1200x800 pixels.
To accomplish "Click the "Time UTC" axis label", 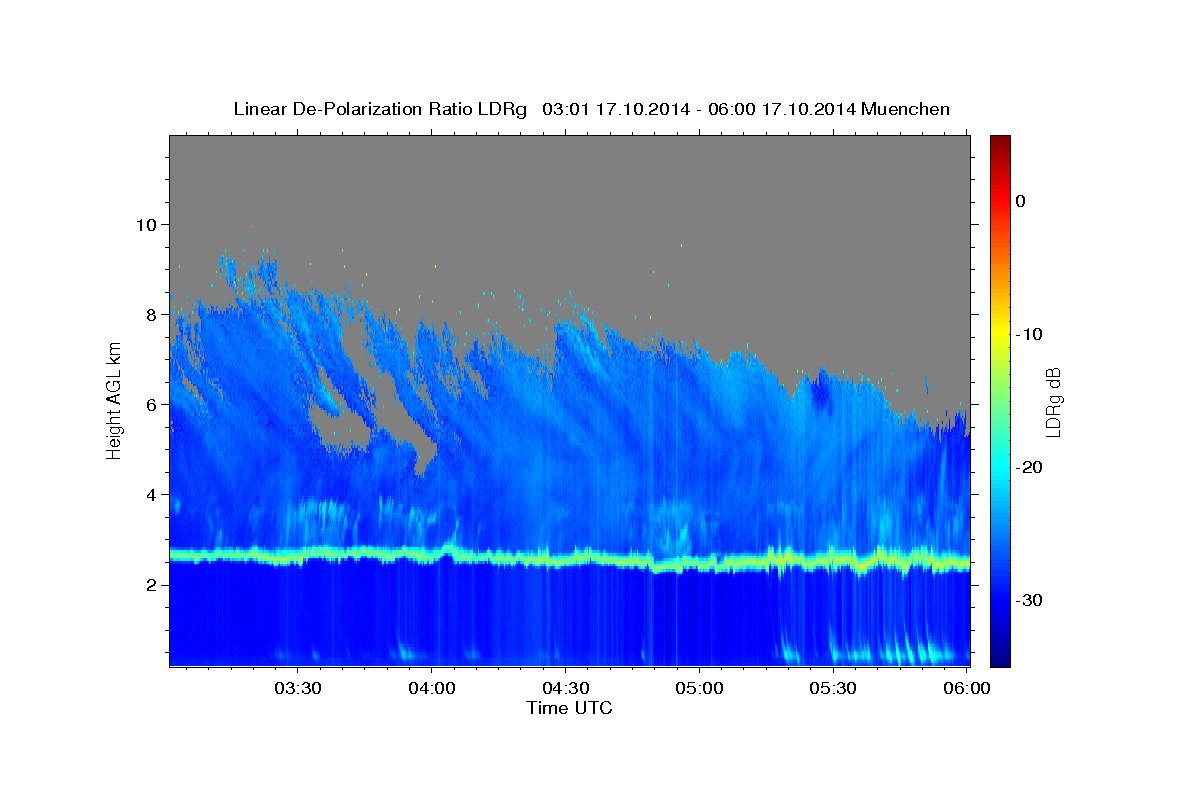I will click(x=569, y=708).
